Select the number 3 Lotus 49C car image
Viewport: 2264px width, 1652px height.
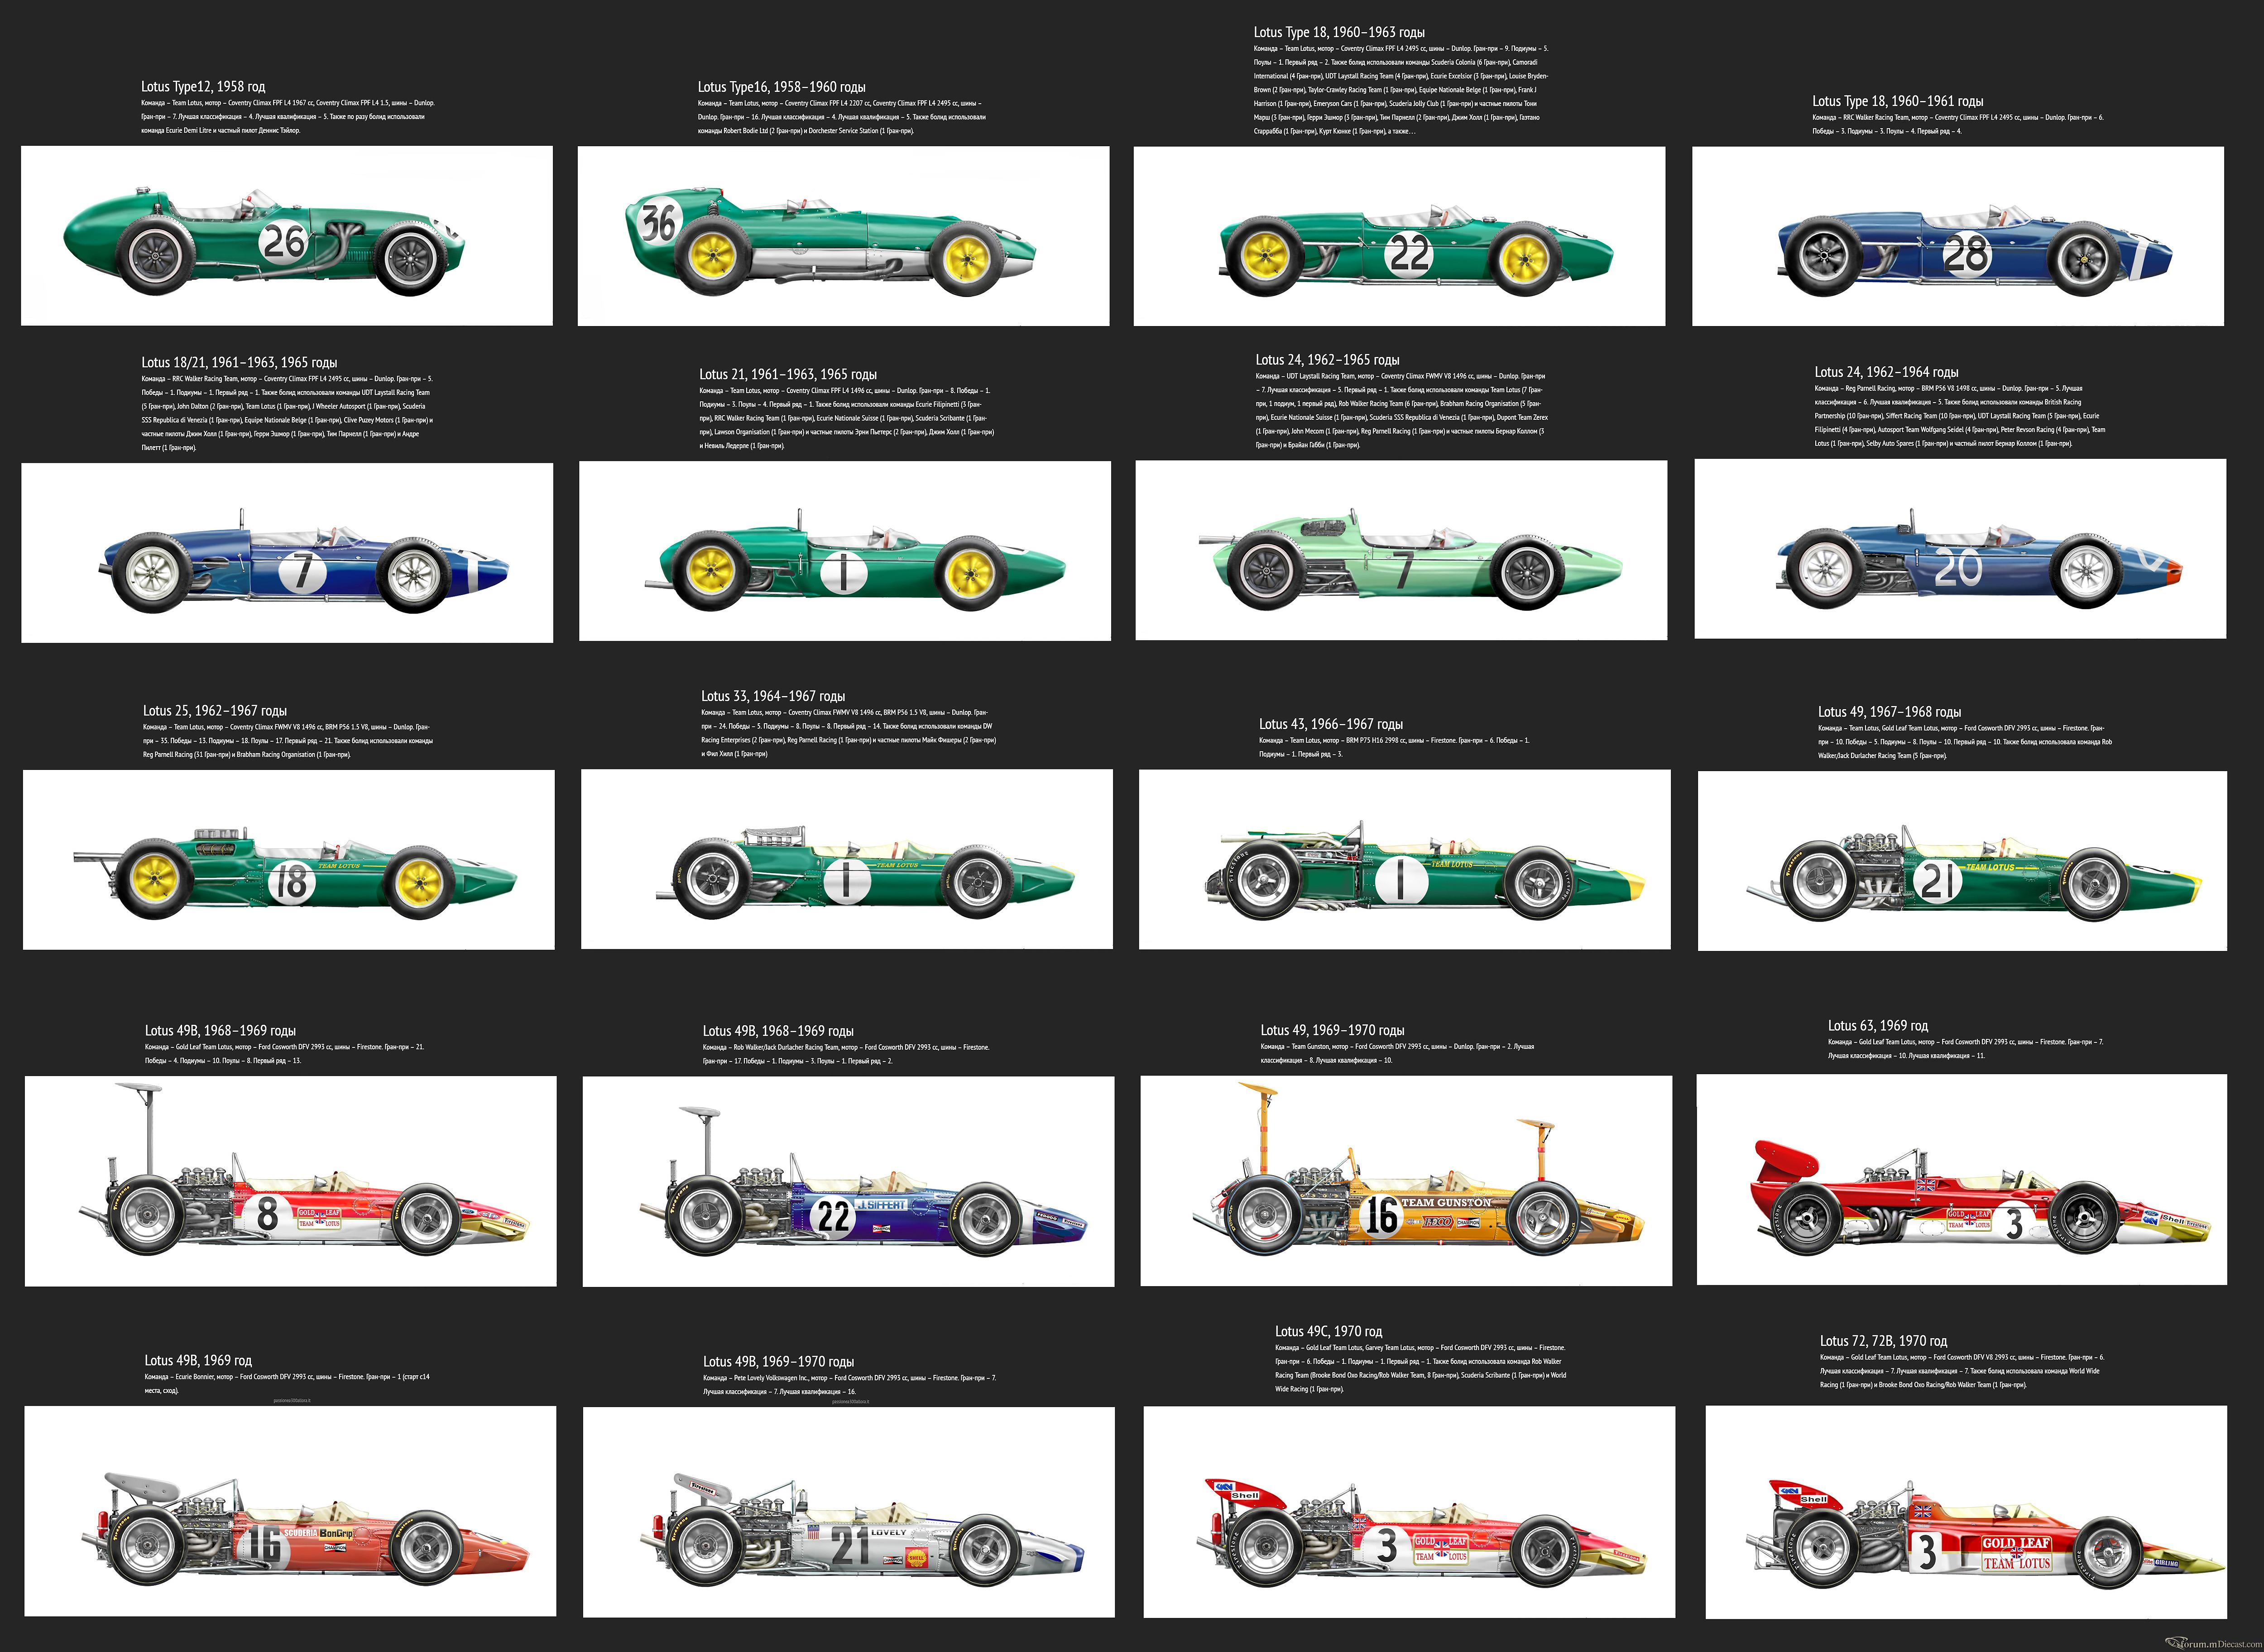(1409, 1512)
